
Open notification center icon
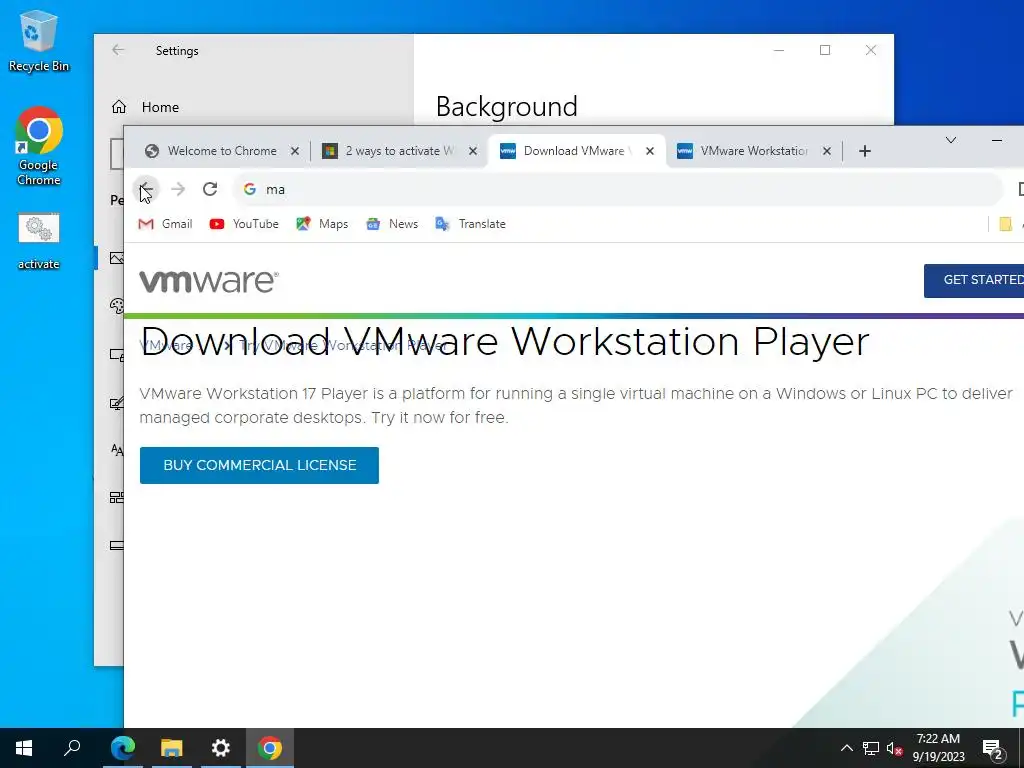pyautogui.click(x=993, y=748)
